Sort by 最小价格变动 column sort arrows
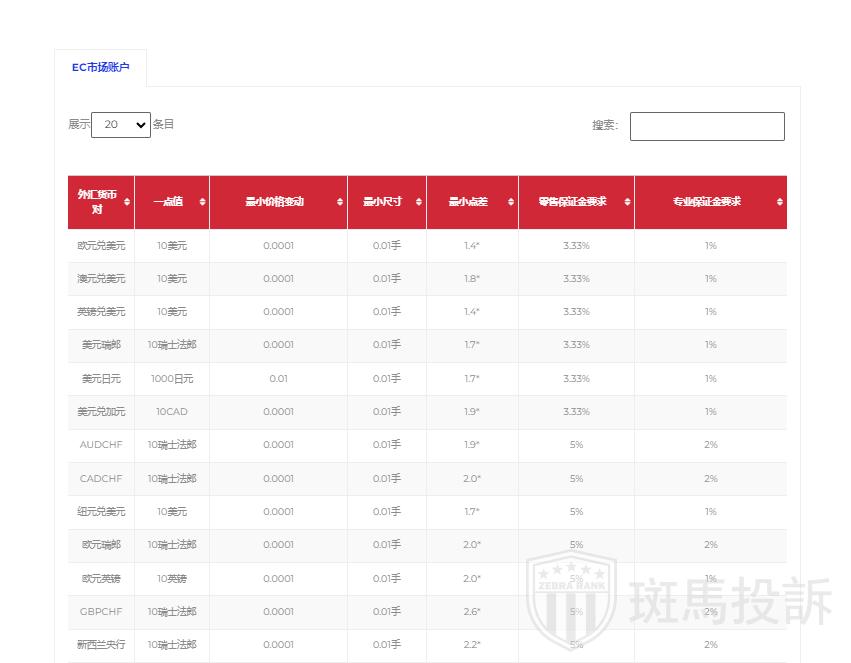The width and height of the screenshot is (851, 663). pyautogui.click(x=340, y=202)
